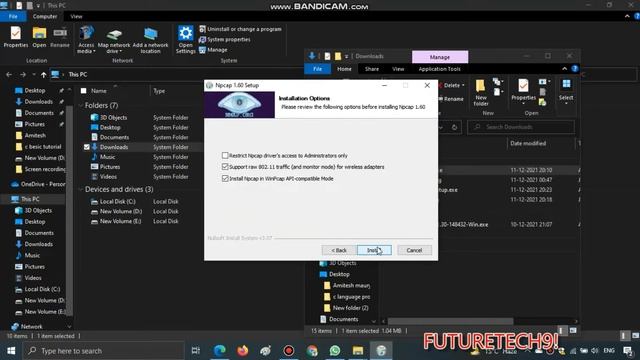
Task: Open Share tab in Downloads window
Action: point(372,69)
